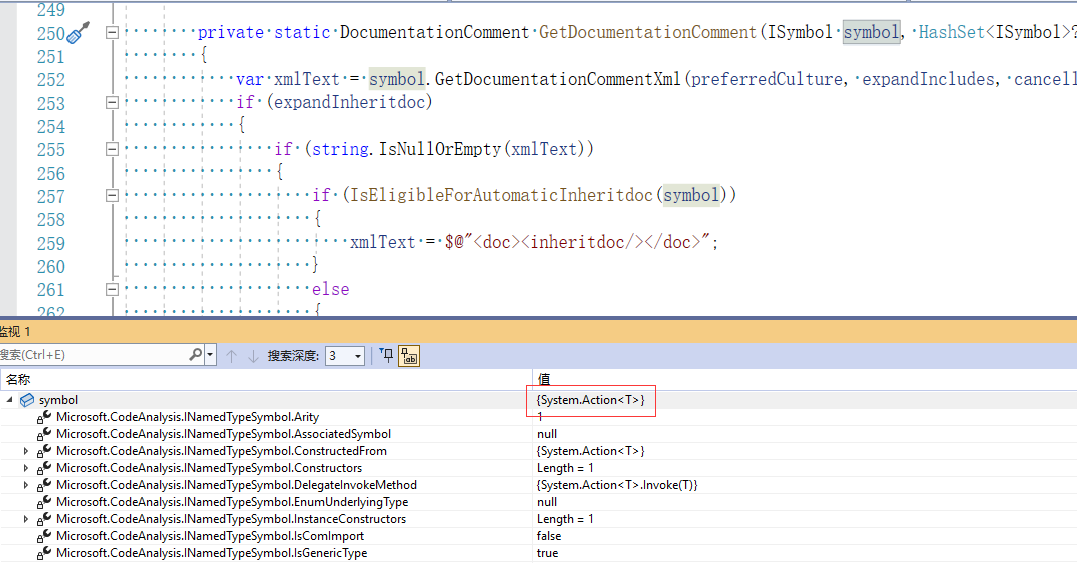This screenshot has width=1077, height=563.
Task: Collapse the else block at line 261
Action: [x=112, y=290]
